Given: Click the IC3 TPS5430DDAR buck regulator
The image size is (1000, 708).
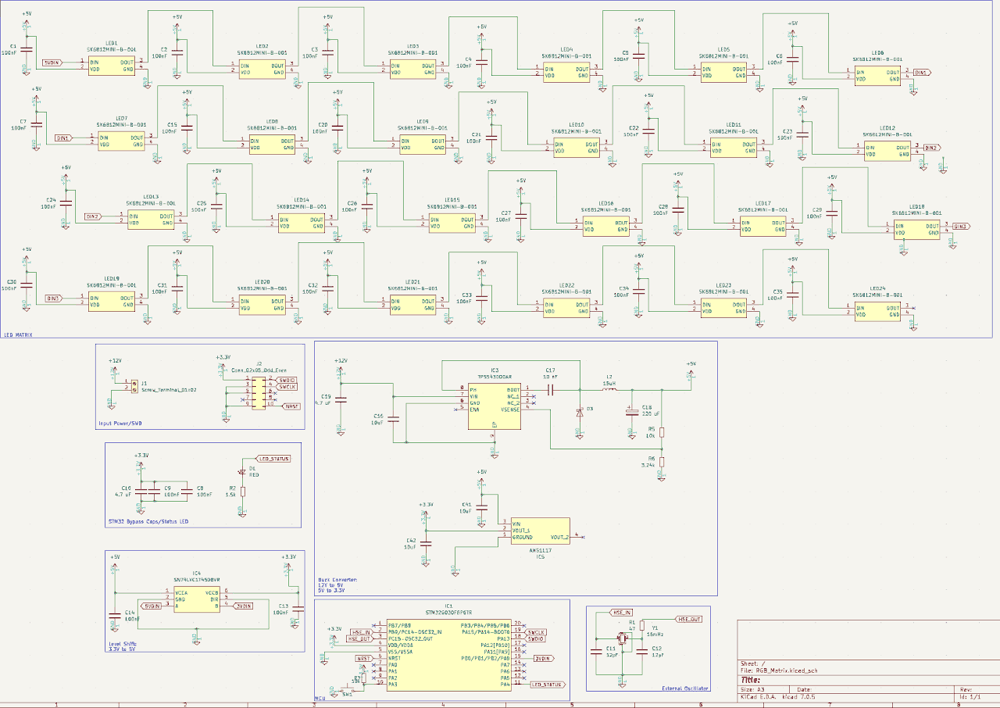Looking at the screenshot, I should 495,406.
